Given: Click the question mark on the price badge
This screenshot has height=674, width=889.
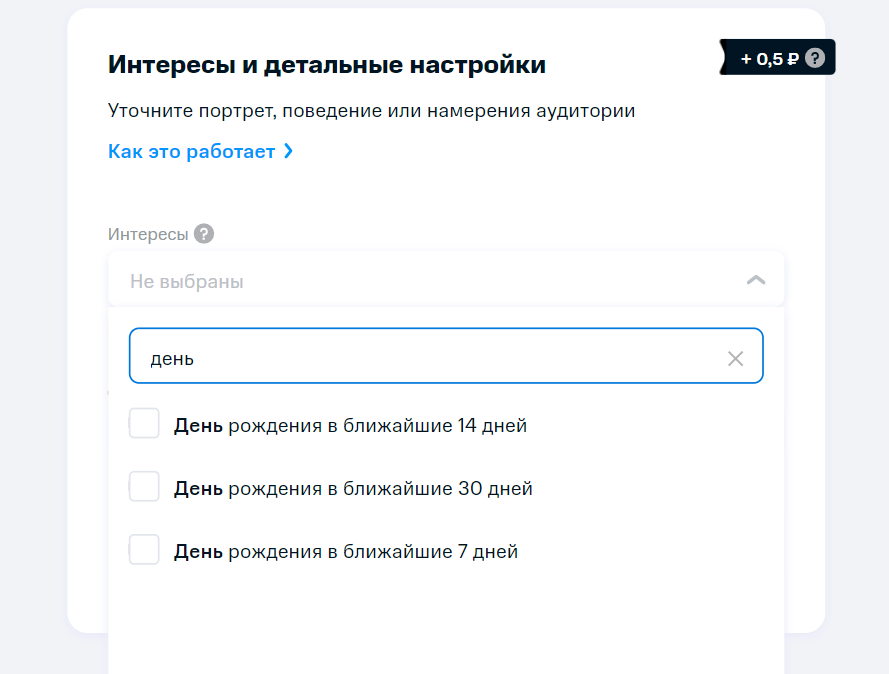Looking at the screenshot, I should tap(815, 58).
